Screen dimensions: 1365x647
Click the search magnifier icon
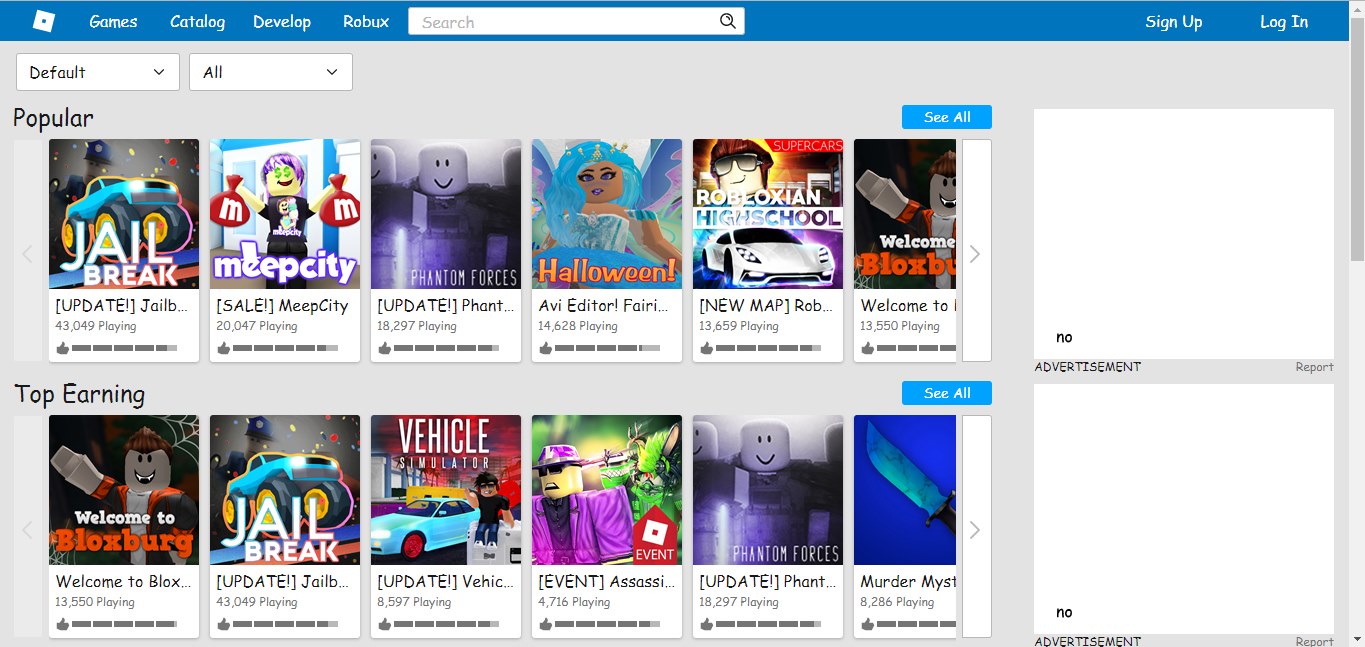(x=728, y=20)
